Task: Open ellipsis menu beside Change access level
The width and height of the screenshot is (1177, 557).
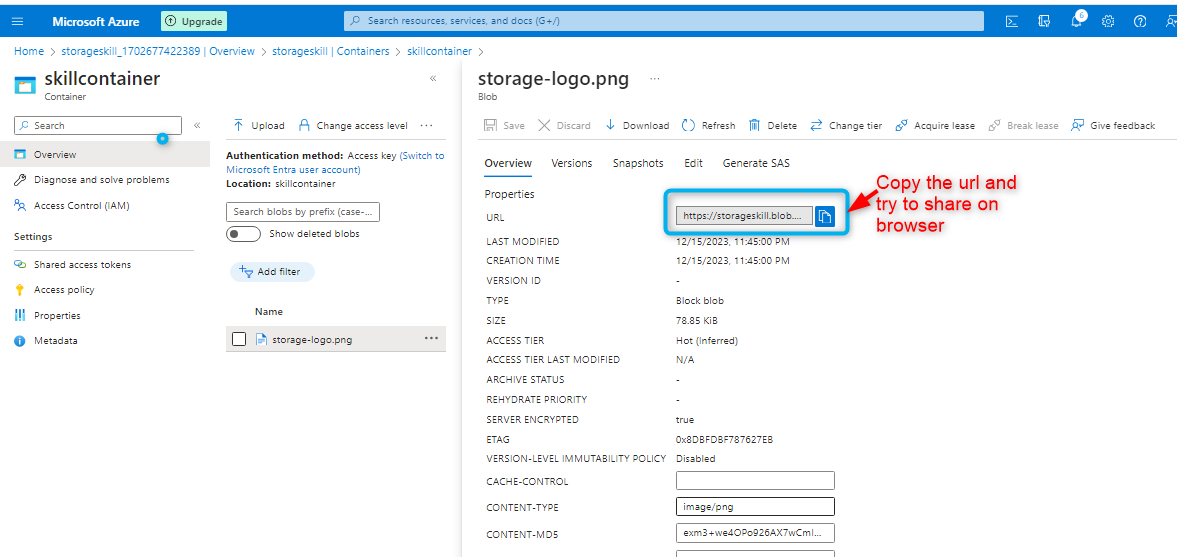Action: [427, 126]
